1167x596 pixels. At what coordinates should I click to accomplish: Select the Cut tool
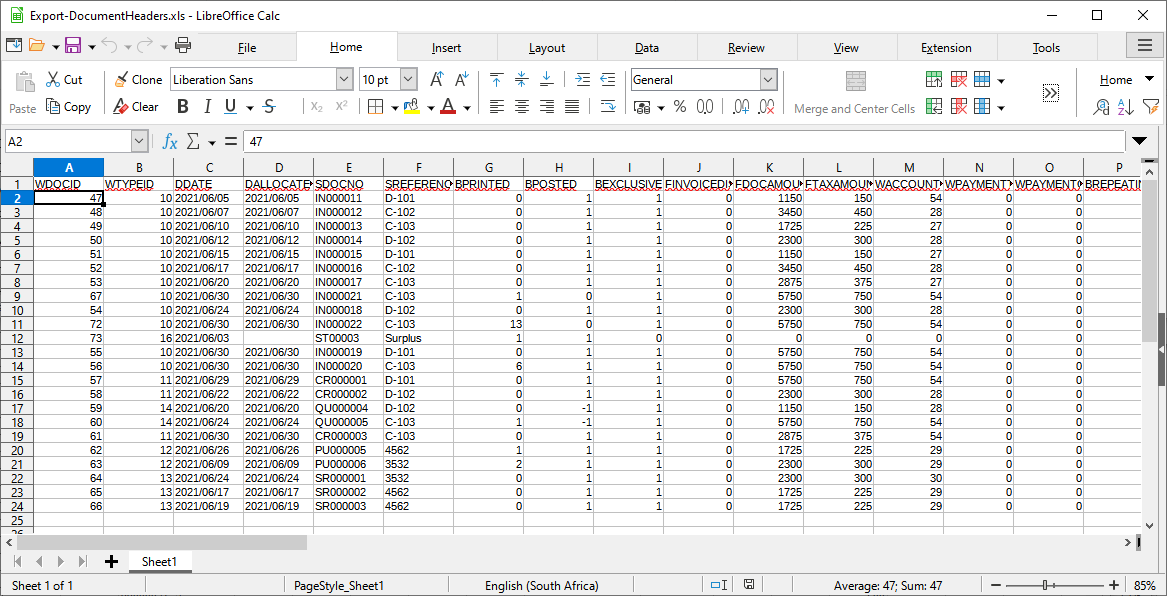(61, 79)
